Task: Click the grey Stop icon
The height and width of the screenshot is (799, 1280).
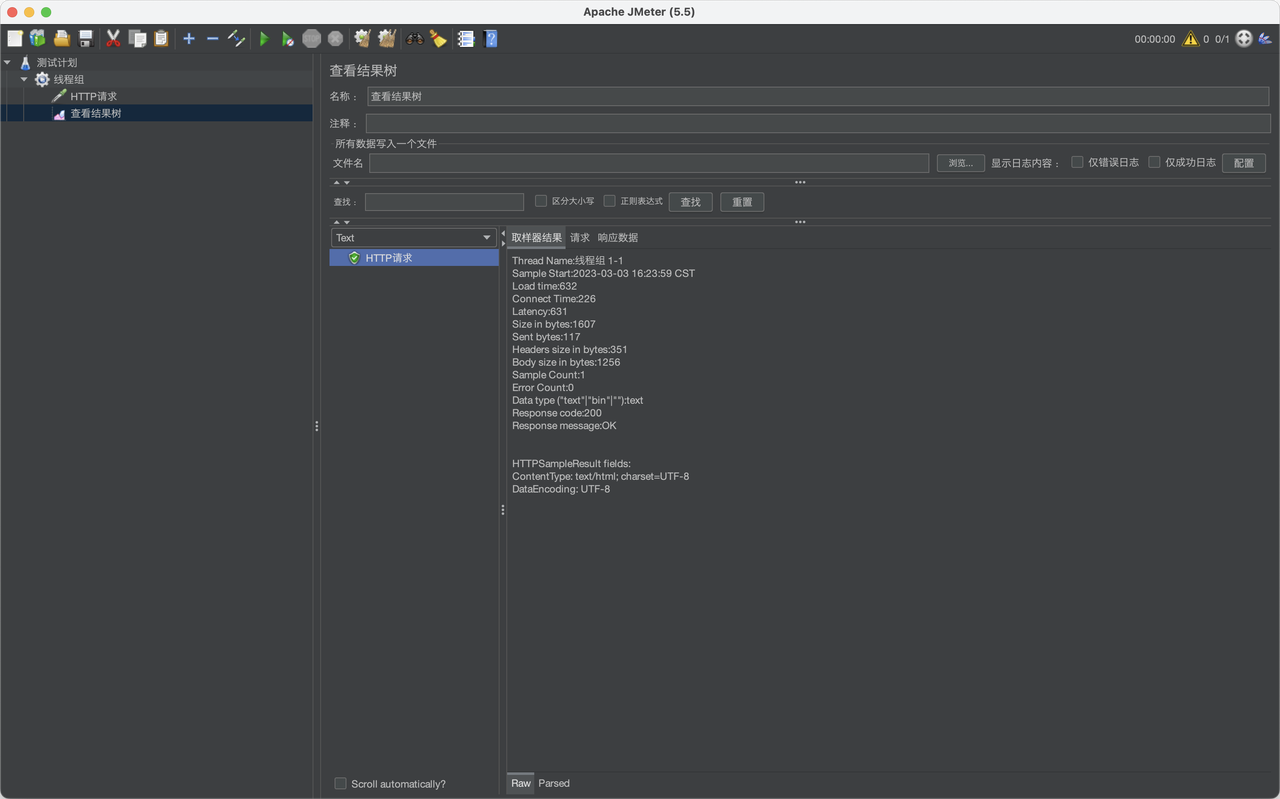Action: point(312,39)
